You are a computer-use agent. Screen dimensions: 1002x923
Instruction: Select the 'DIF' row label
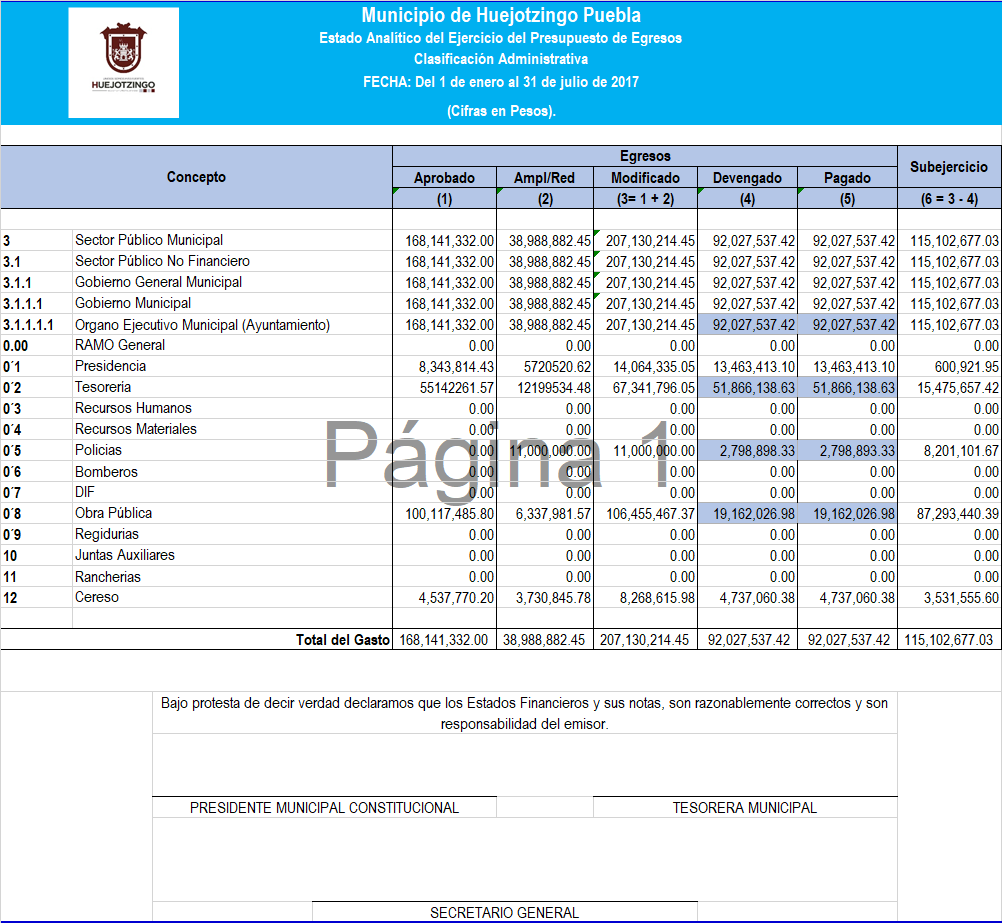[x=84, y=492]
